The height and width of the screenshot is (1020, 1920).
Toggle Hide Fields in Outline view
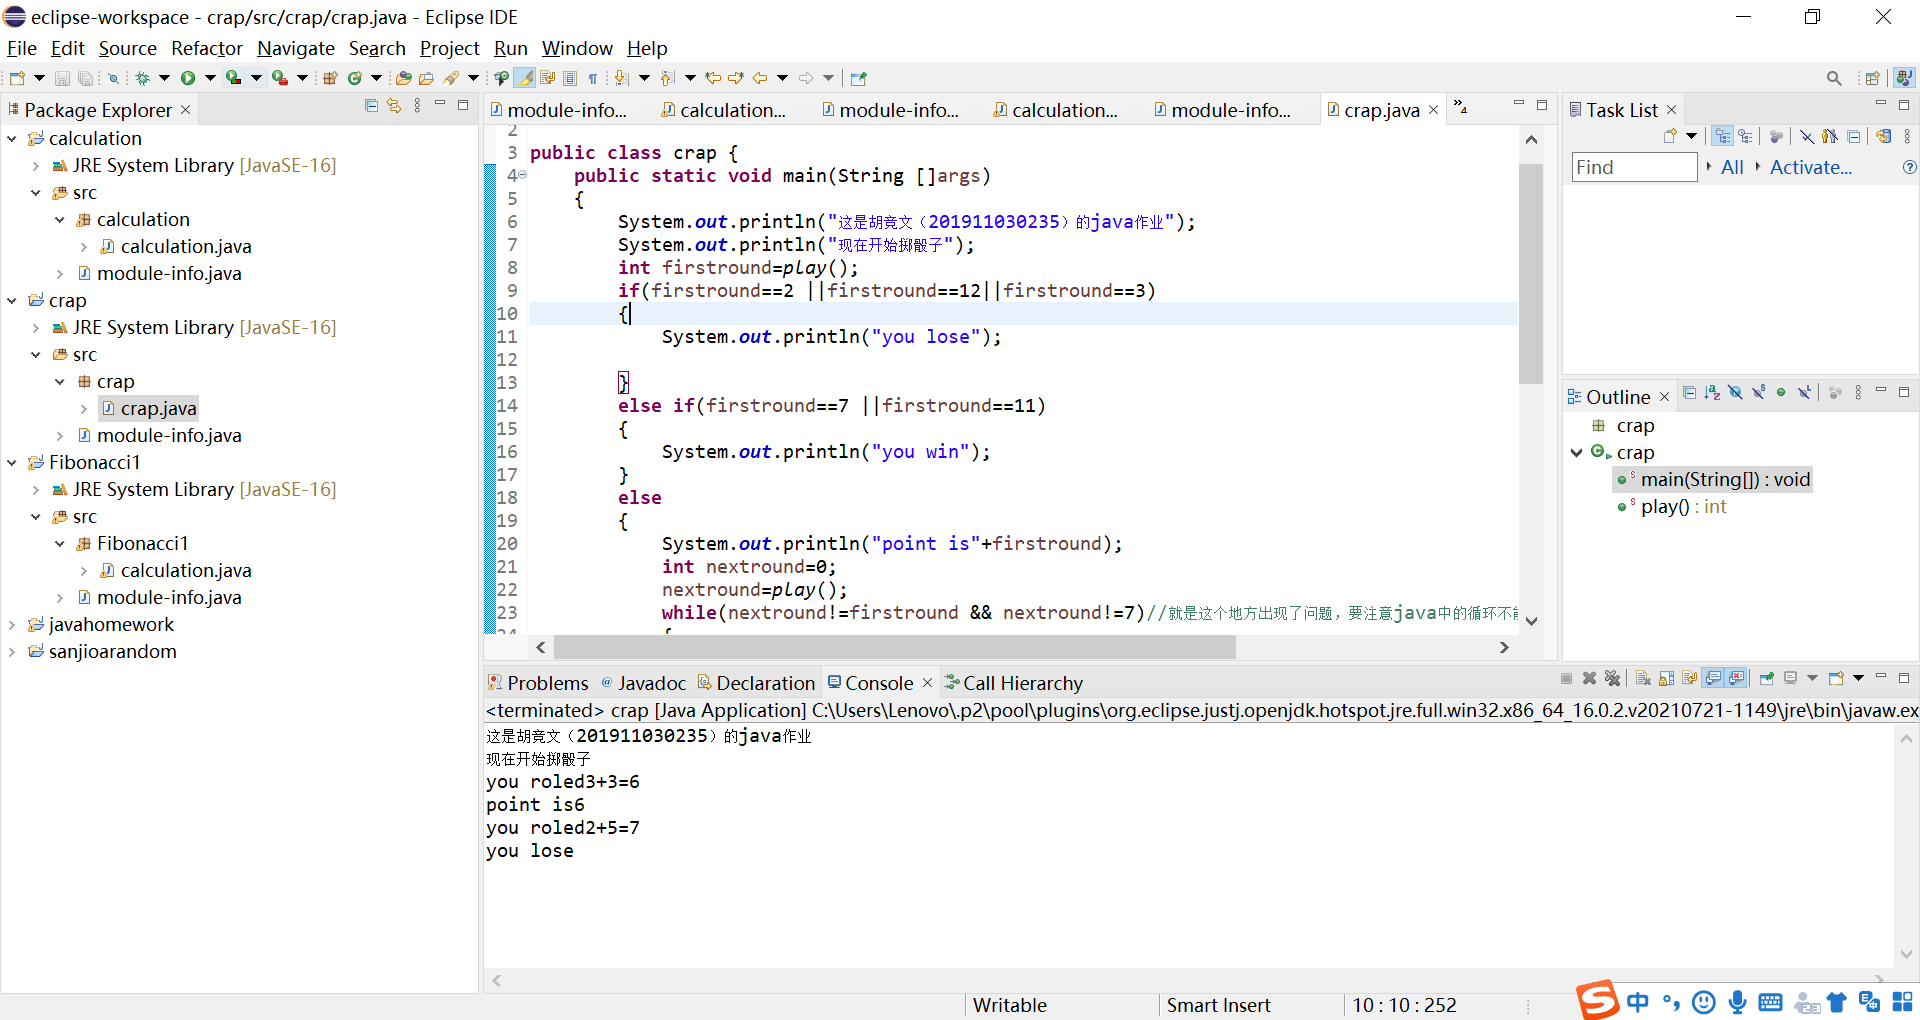(x=1735, y=393)
